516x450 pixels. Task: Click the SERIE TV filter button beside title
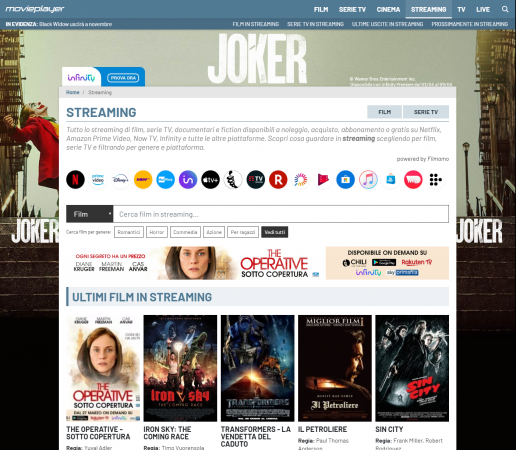pyautogui.click(x=426, y=112)
